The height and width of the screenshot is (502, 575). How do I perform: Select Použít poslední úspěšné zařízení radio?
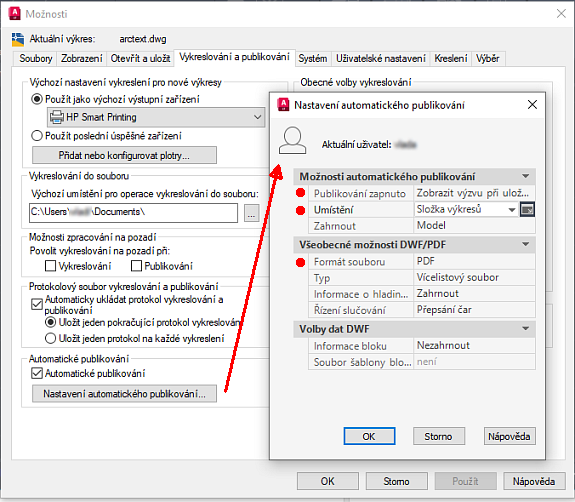click(37, 136)
